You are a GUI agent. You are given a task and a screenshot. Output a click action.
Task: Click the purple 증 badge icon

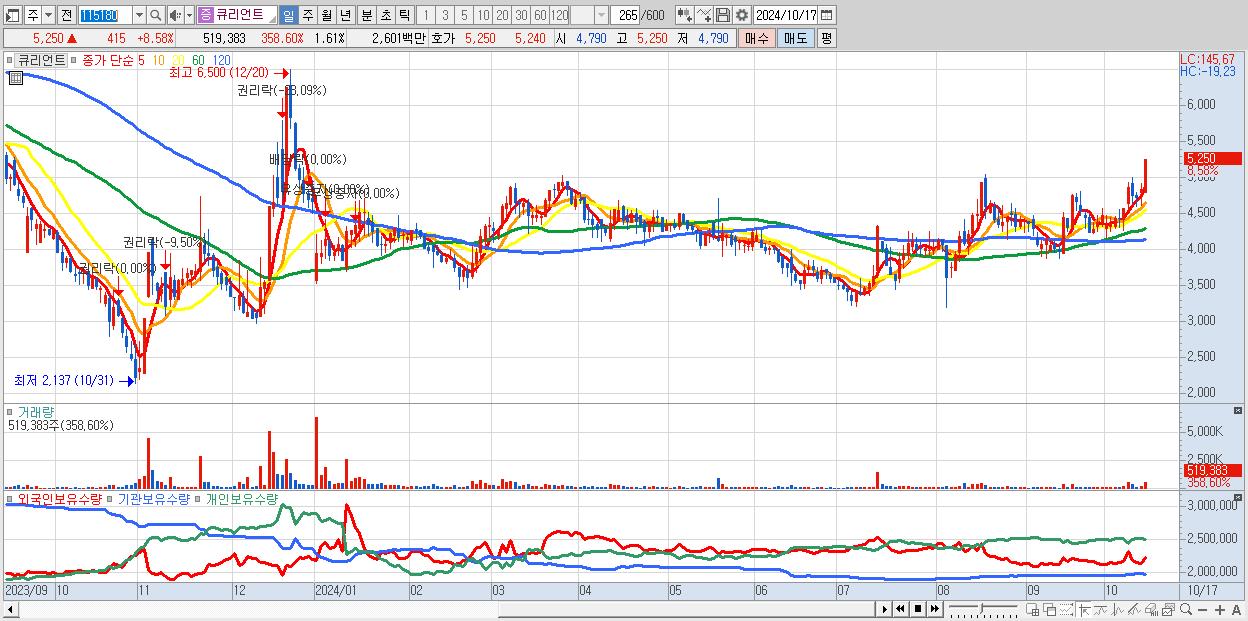[206, 15]
